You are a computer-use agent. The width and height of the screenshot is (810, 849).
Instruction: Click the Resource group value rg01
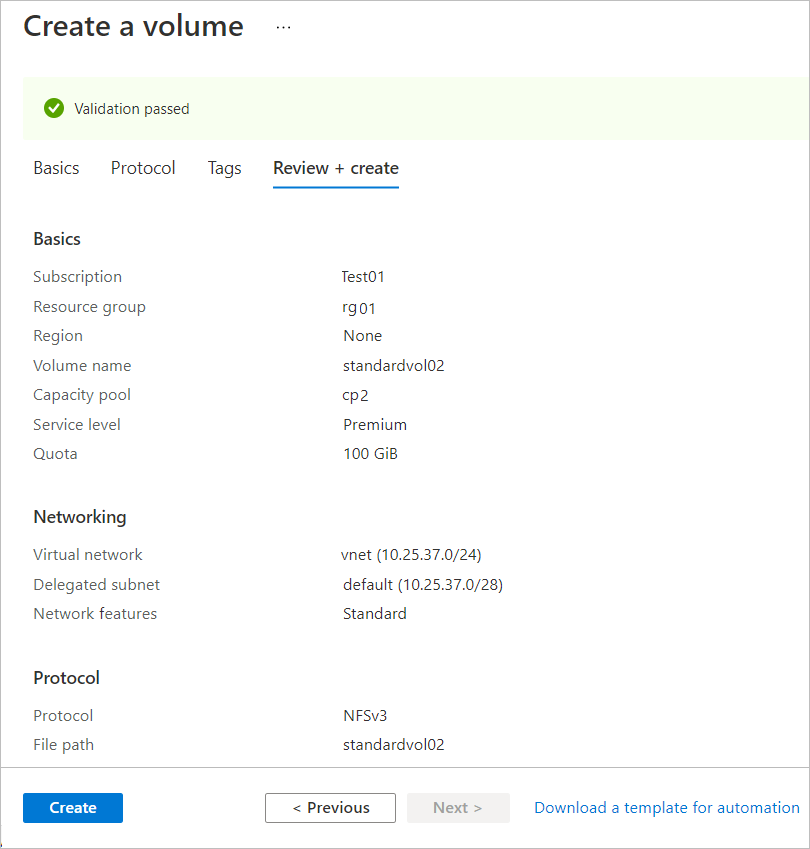(x=359, y=306)
